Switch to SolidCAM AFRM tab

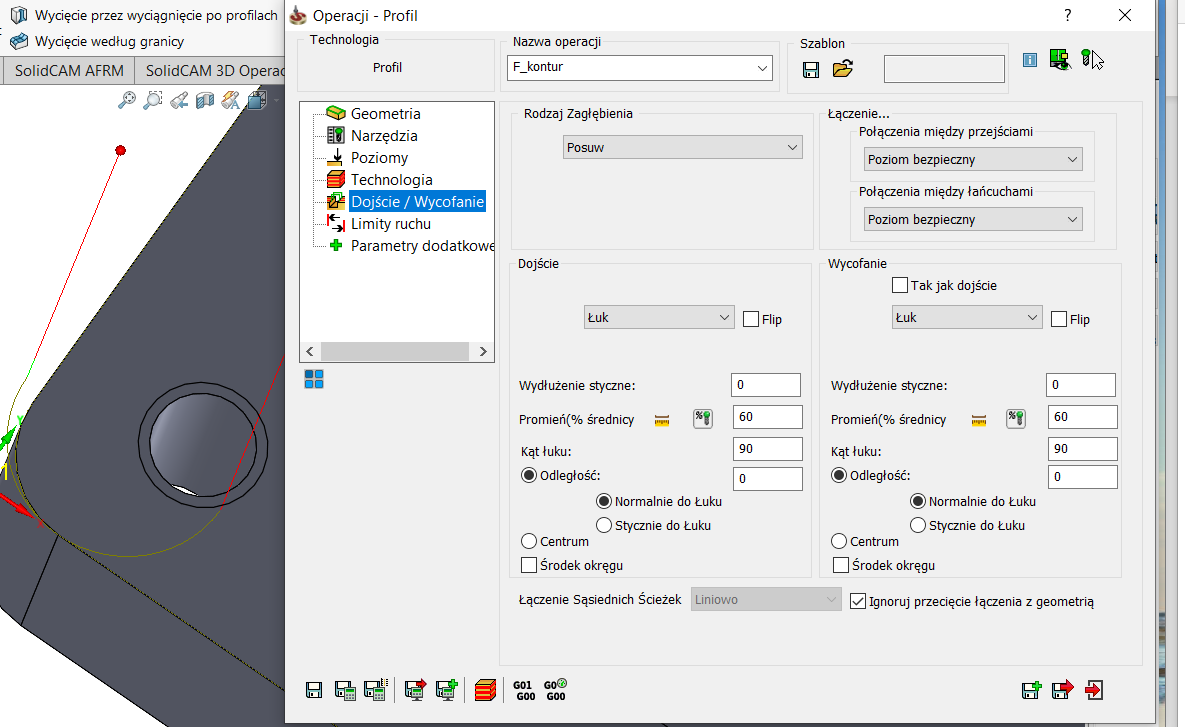[69, 70]
